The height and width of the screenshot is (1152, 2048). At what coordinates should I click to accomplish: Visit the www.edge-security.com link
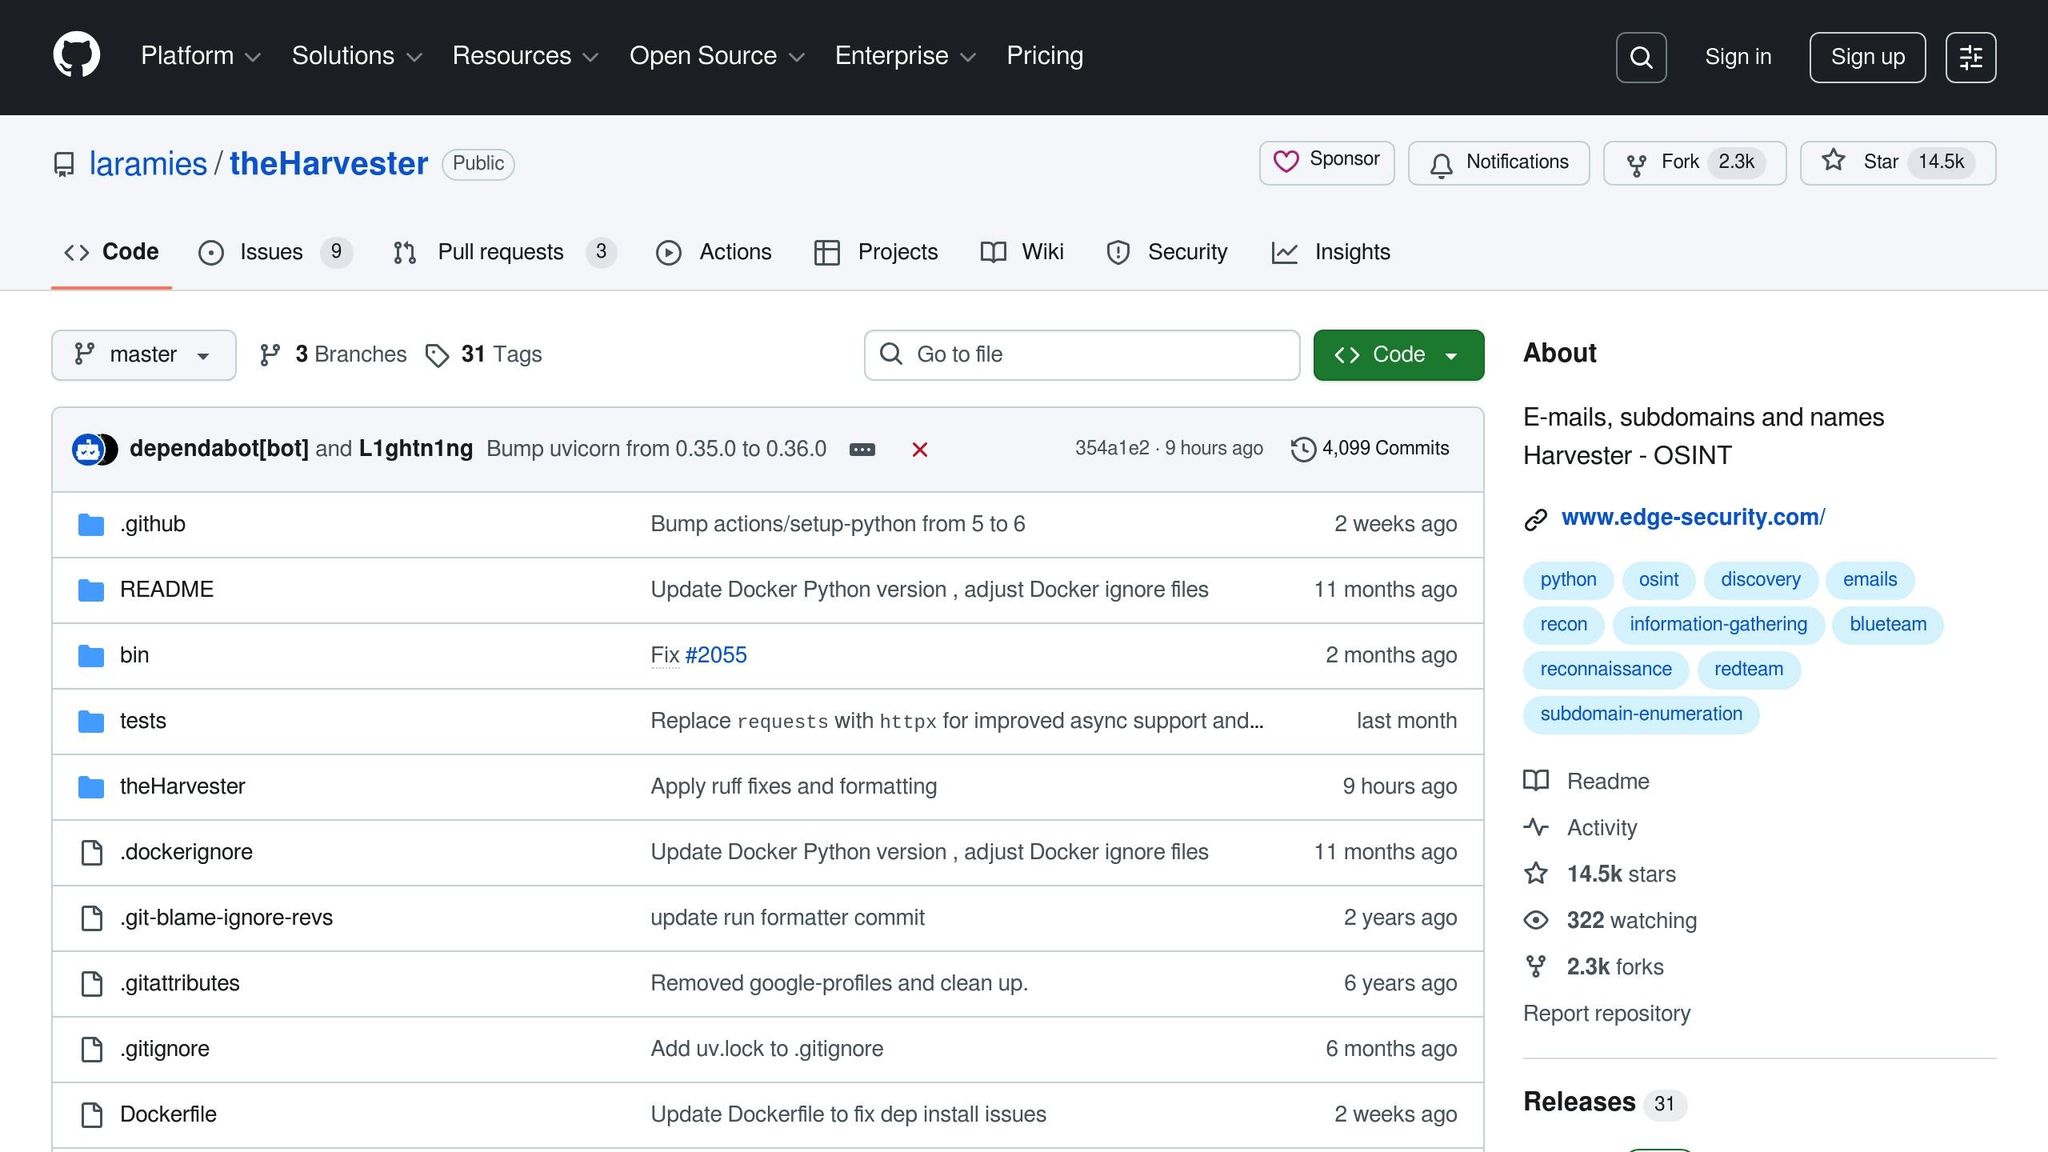(1692, 517)
